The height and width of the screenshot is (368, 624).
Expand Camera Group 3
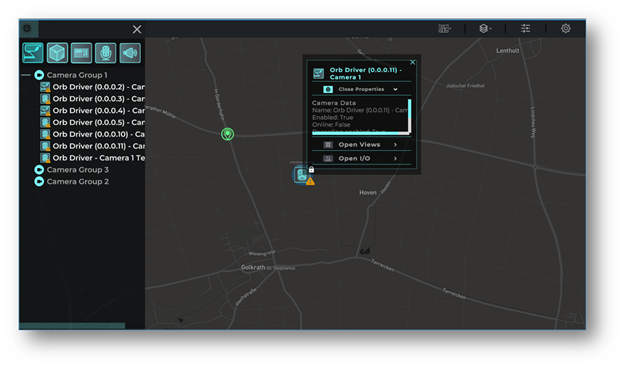pos(39,170)
